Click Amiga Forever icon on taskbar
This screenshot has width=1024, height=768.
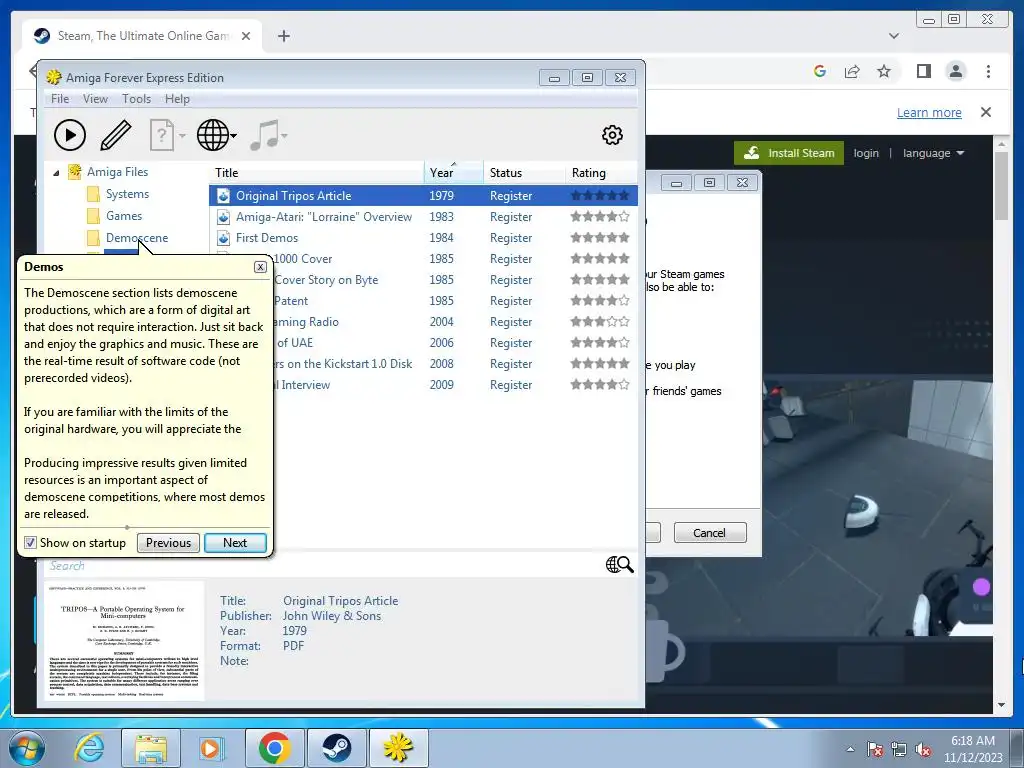398,748
